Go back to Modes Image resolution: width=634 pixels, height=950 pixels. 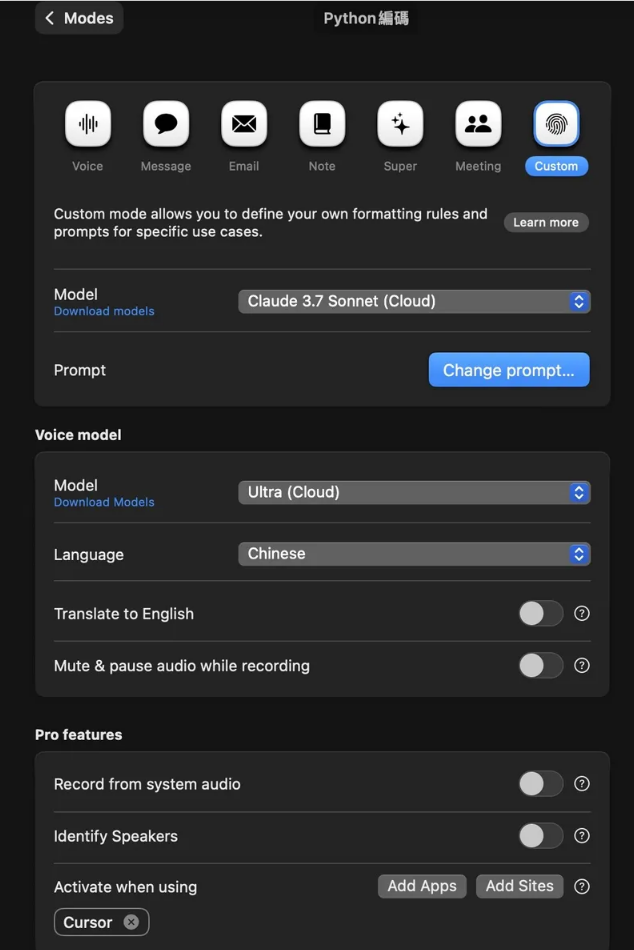point(79,18)
